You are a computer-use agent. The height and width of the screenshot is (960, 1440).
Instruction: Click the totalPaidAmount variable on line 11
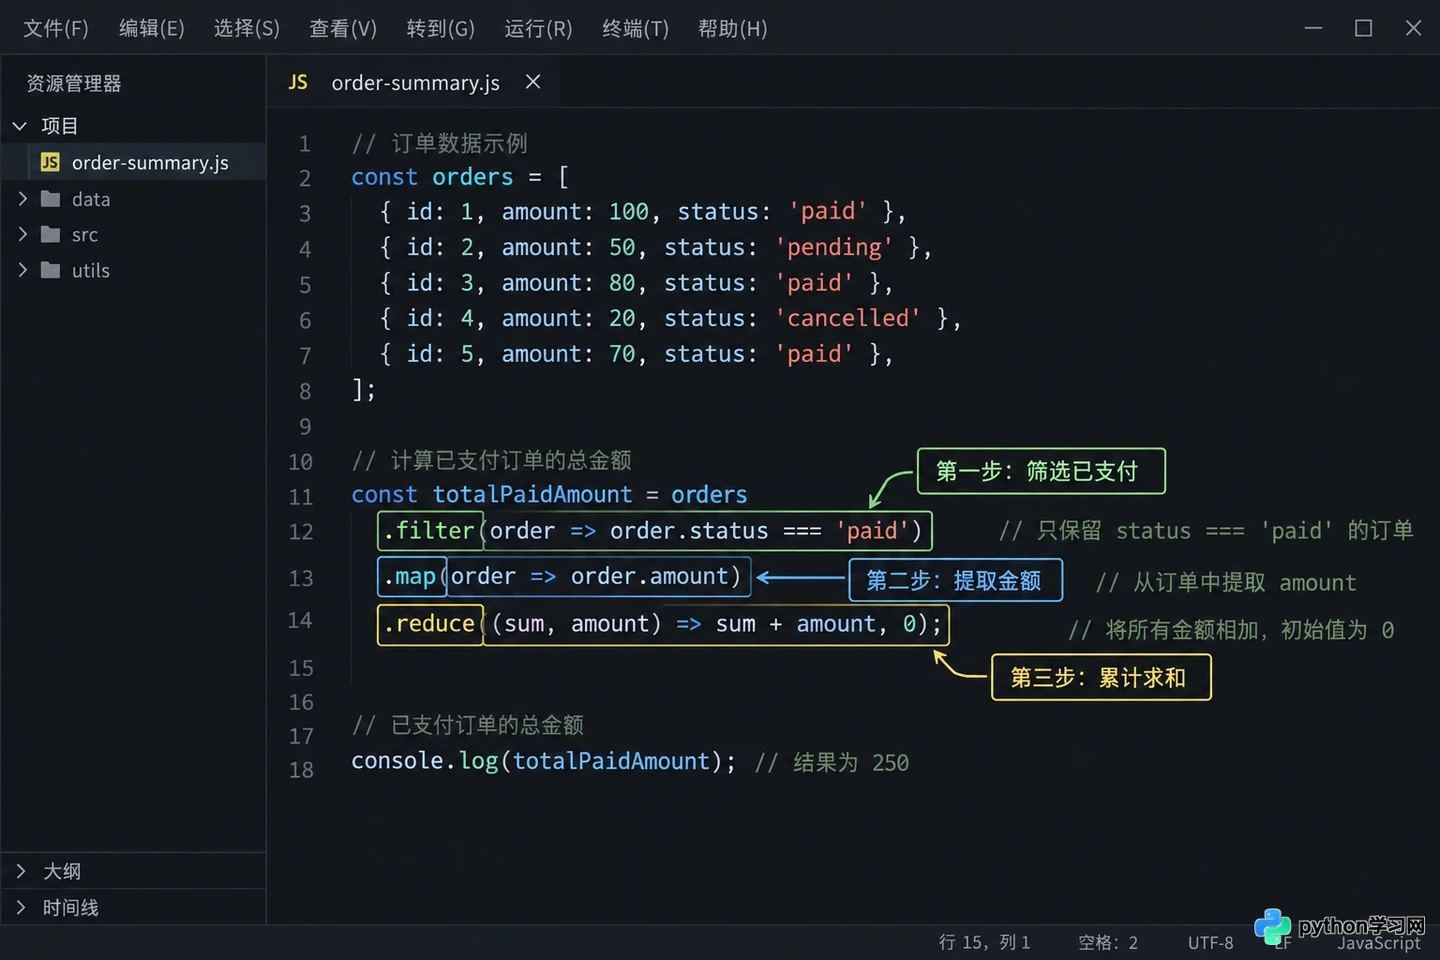pos(533,494)
